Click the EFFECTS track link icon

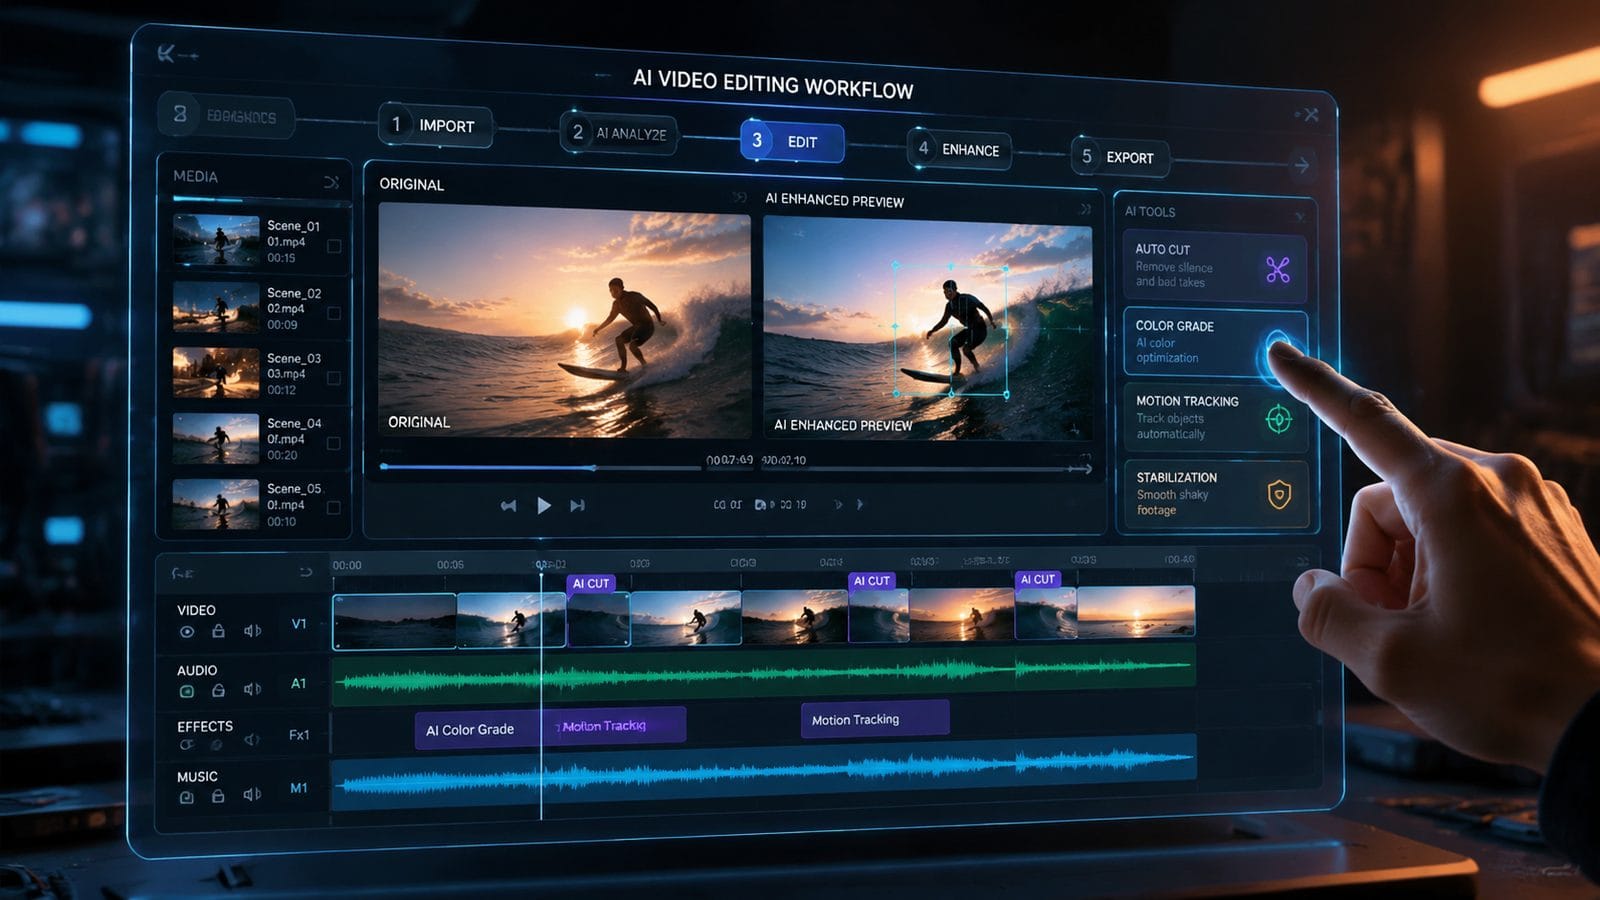[x=186, y=744]
